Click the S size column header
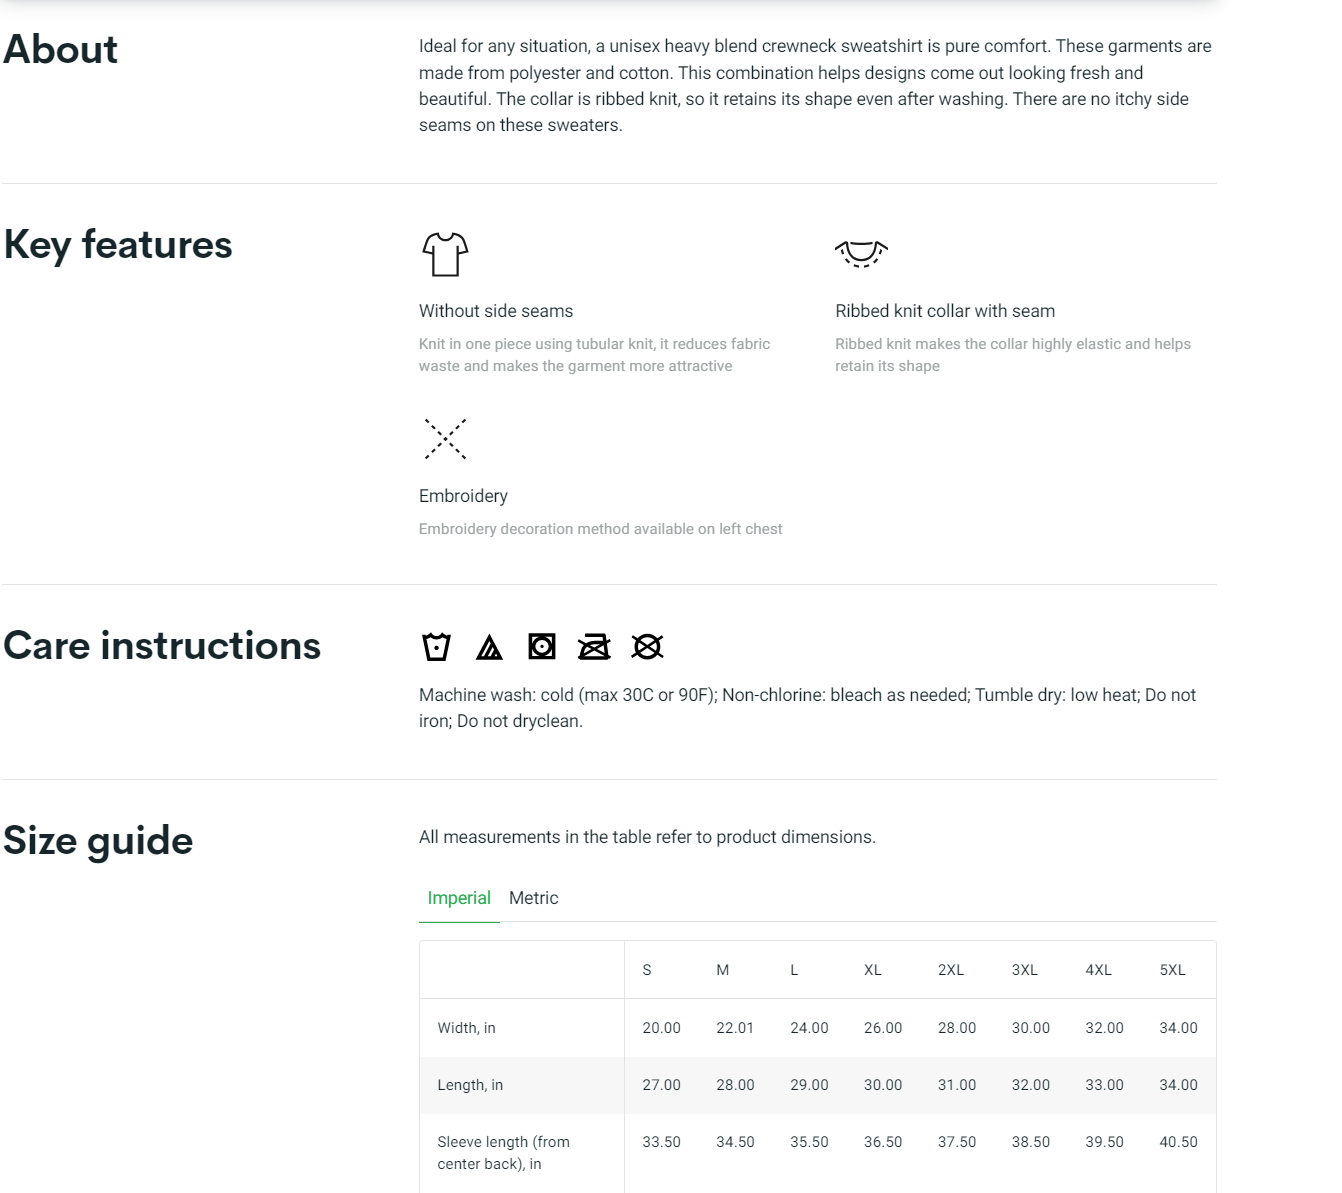This screenshot has width=1342, height=1193. click(x=647, y=970)
